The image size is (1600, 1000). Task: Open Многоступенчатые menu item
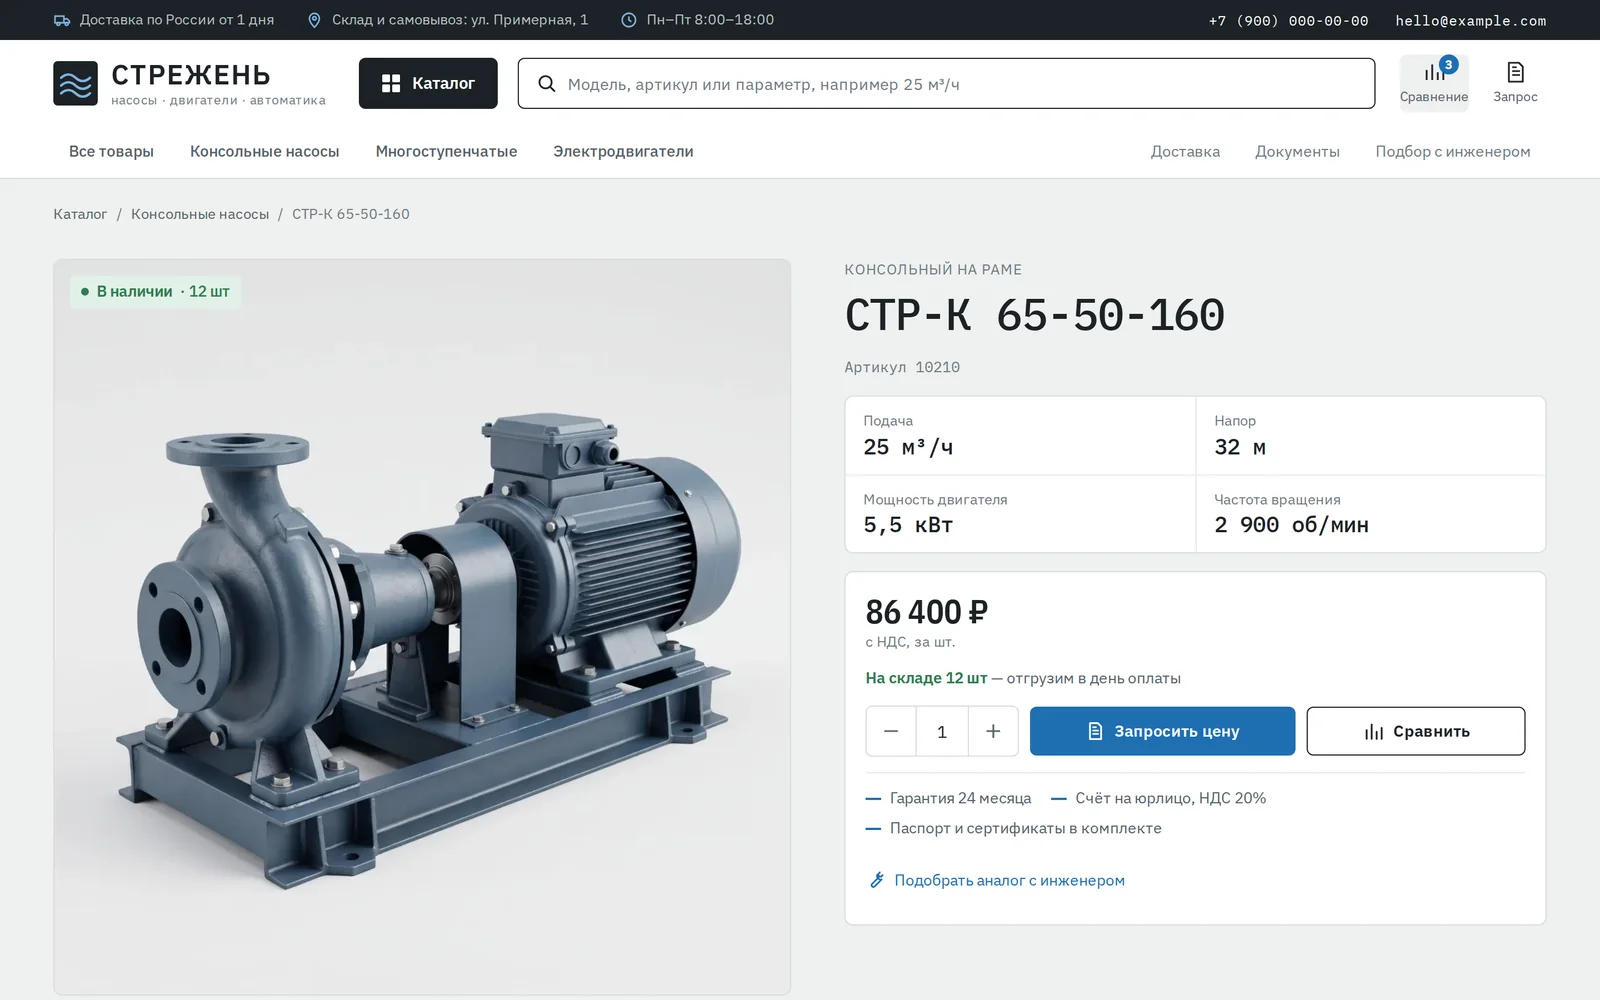446,151
